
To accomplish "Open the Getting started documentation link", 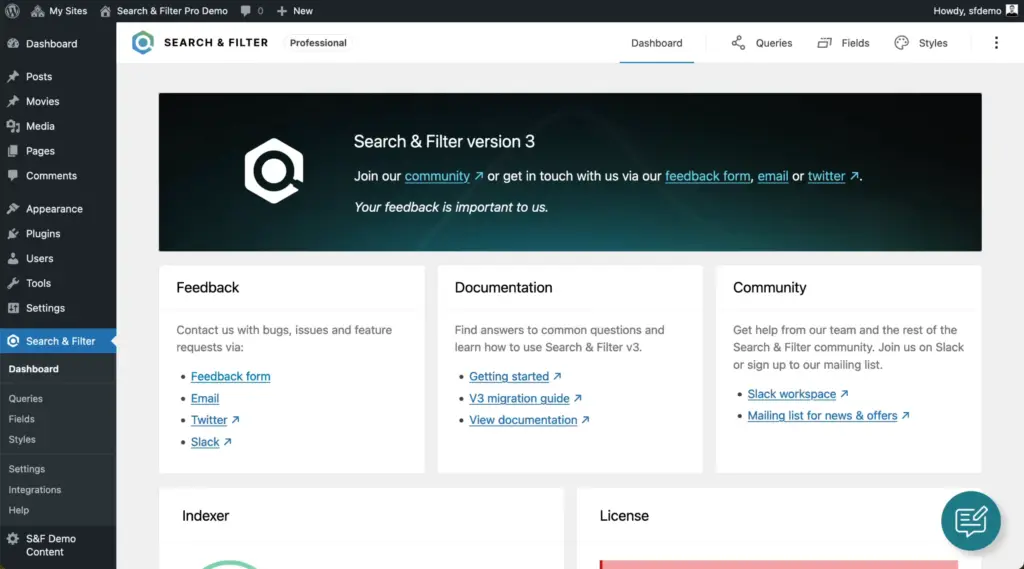I will click(509, 376).
